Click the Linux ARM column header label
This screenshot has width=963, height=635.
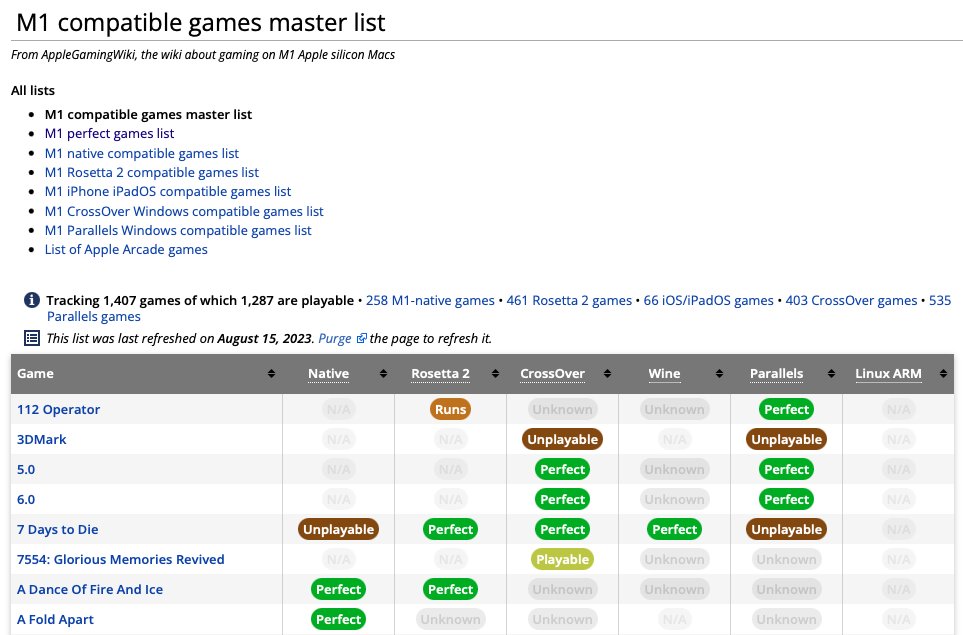pos(889,373)
